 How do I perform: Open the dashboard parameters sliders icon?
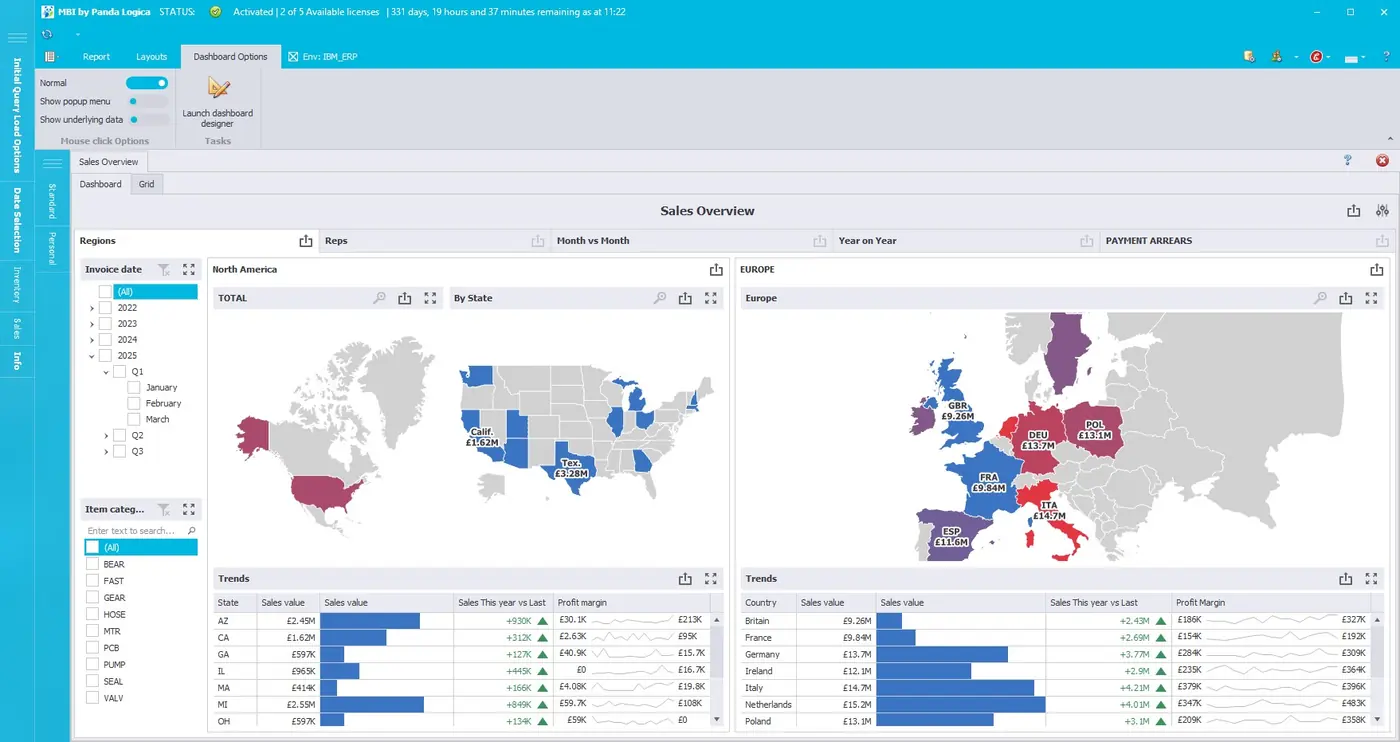(x=1382, y=211)
